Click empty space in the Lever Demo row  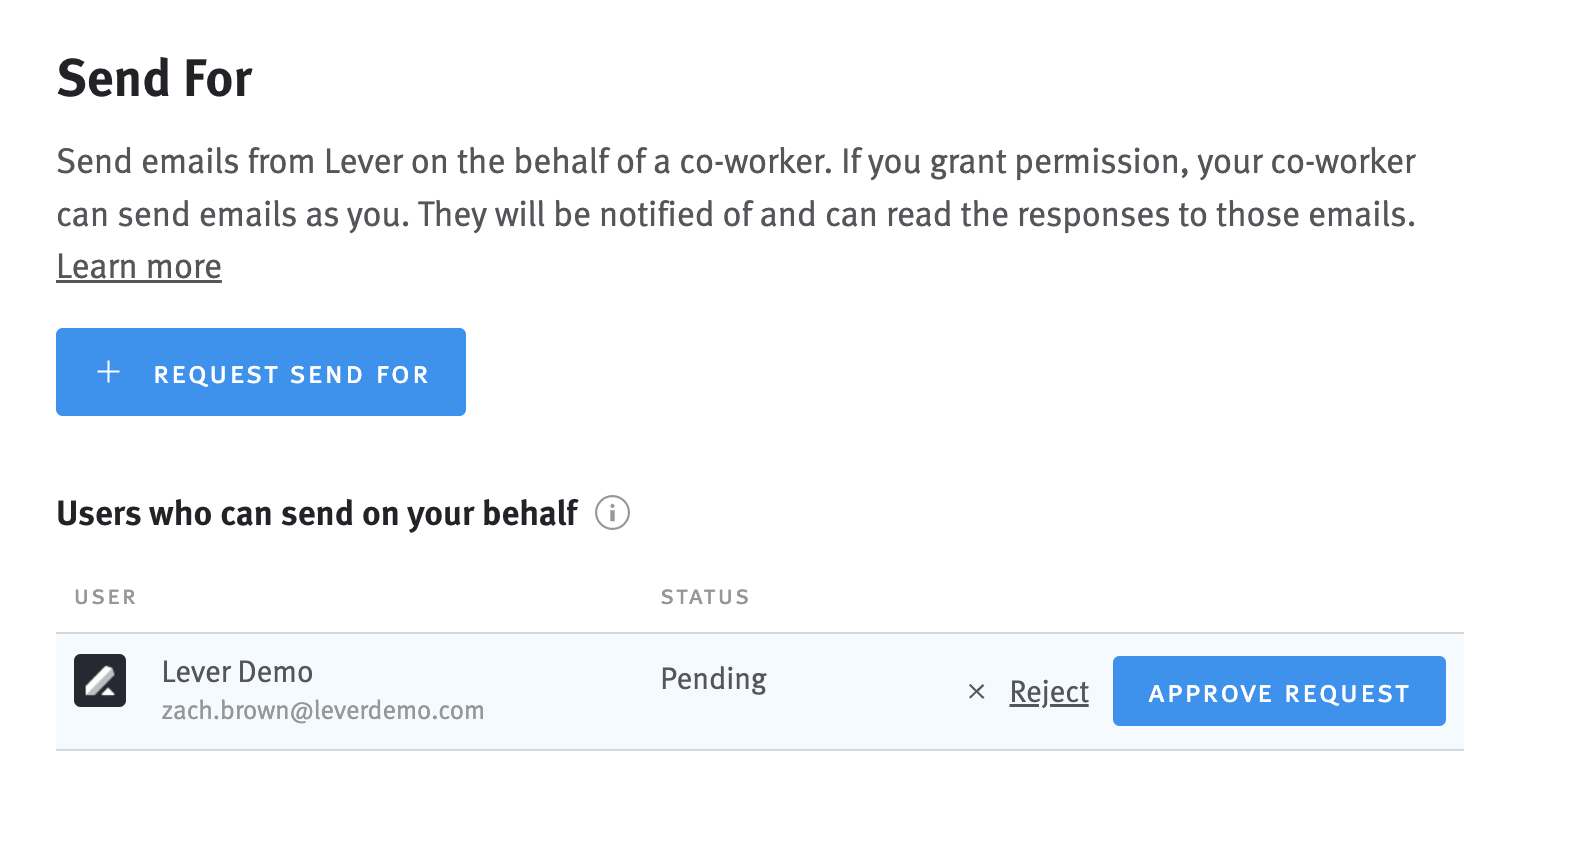[x=860, y=692]
